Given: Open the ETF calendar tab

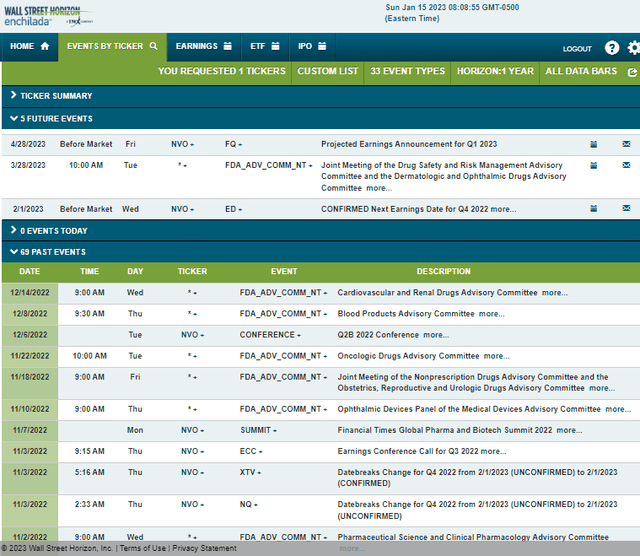Looking at the screenshot, I should tap(265, 47).
